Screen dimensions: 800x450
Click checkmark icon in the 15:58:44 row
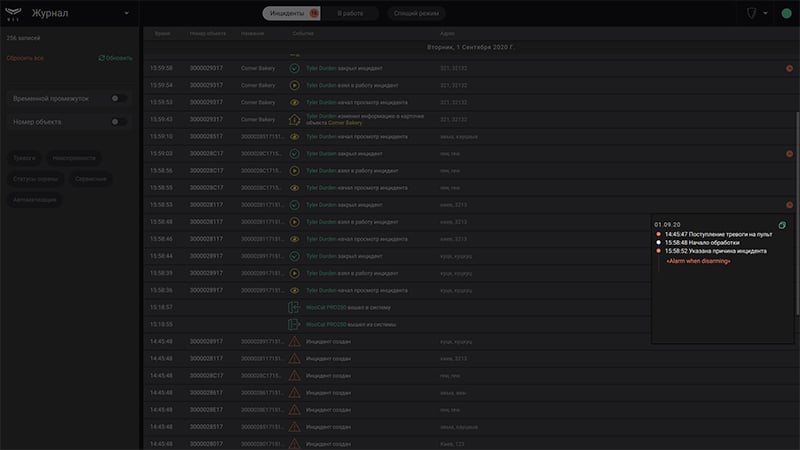point(294,256)
